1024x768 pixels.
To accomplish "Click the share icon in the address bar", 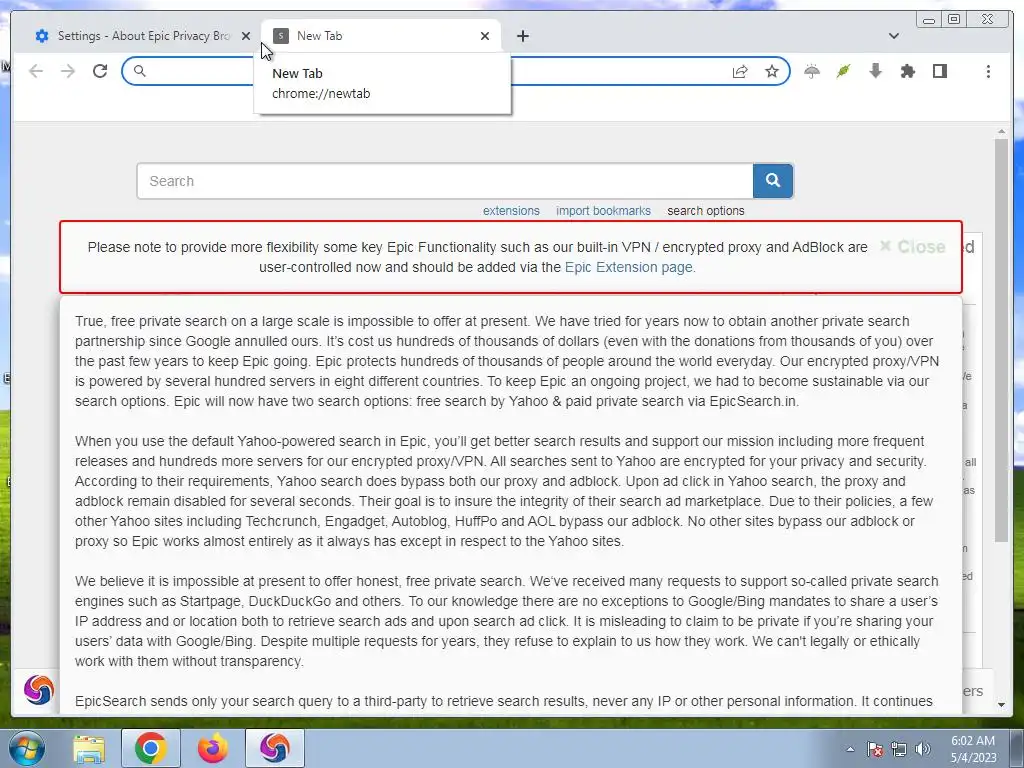I will pyautogui.click(x=740, y=71).
